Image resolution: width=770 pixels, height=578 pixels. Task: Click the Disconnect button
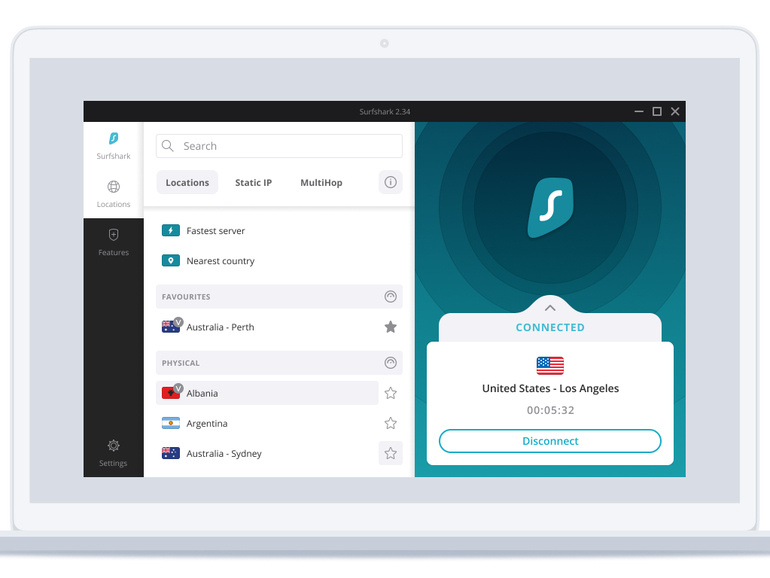point(550,441)
